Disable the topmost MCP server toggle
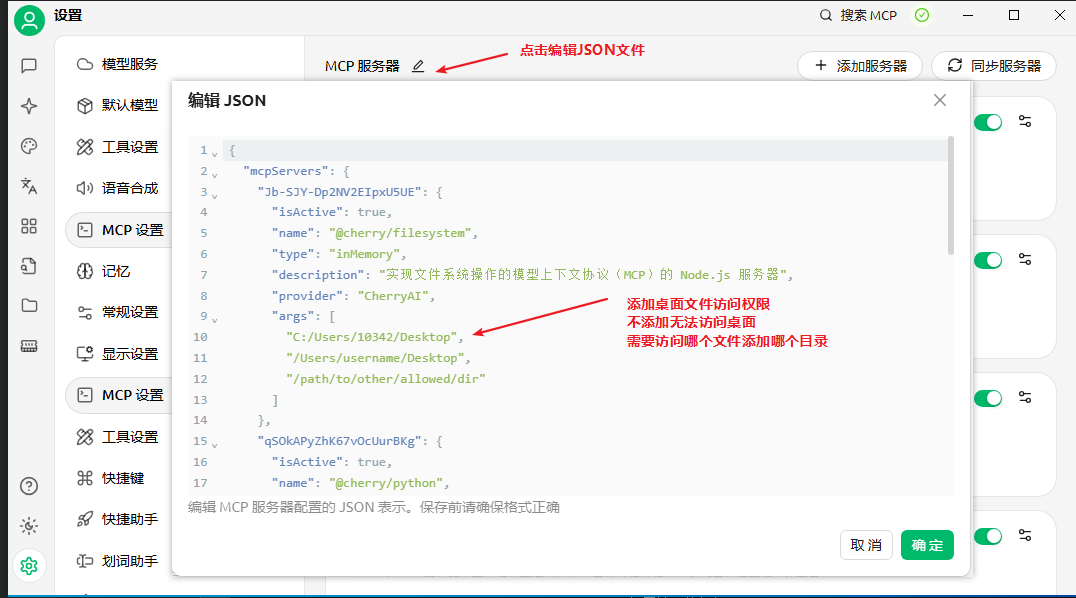The width and height of the screenshot is (1076, 598). [x=987, y=122]
